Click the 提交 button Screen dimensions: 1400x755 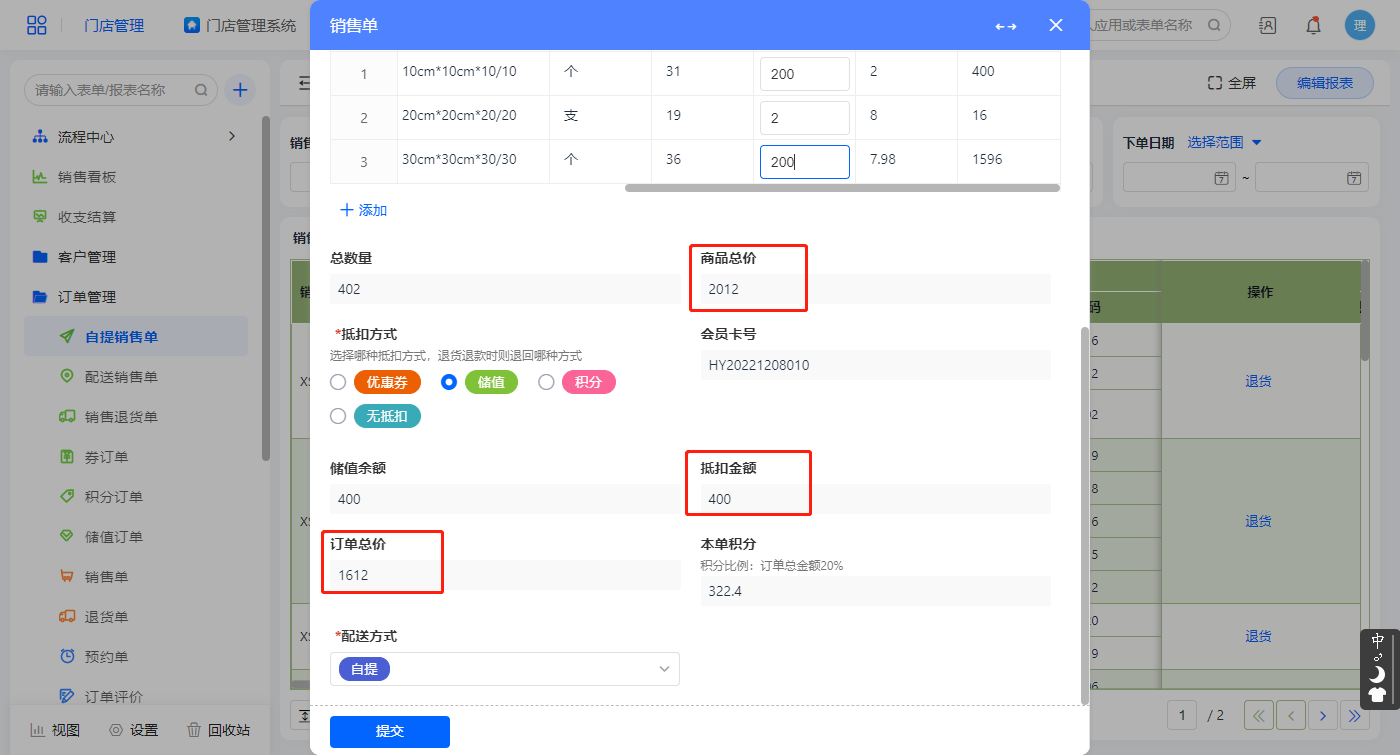pos(389,731)
